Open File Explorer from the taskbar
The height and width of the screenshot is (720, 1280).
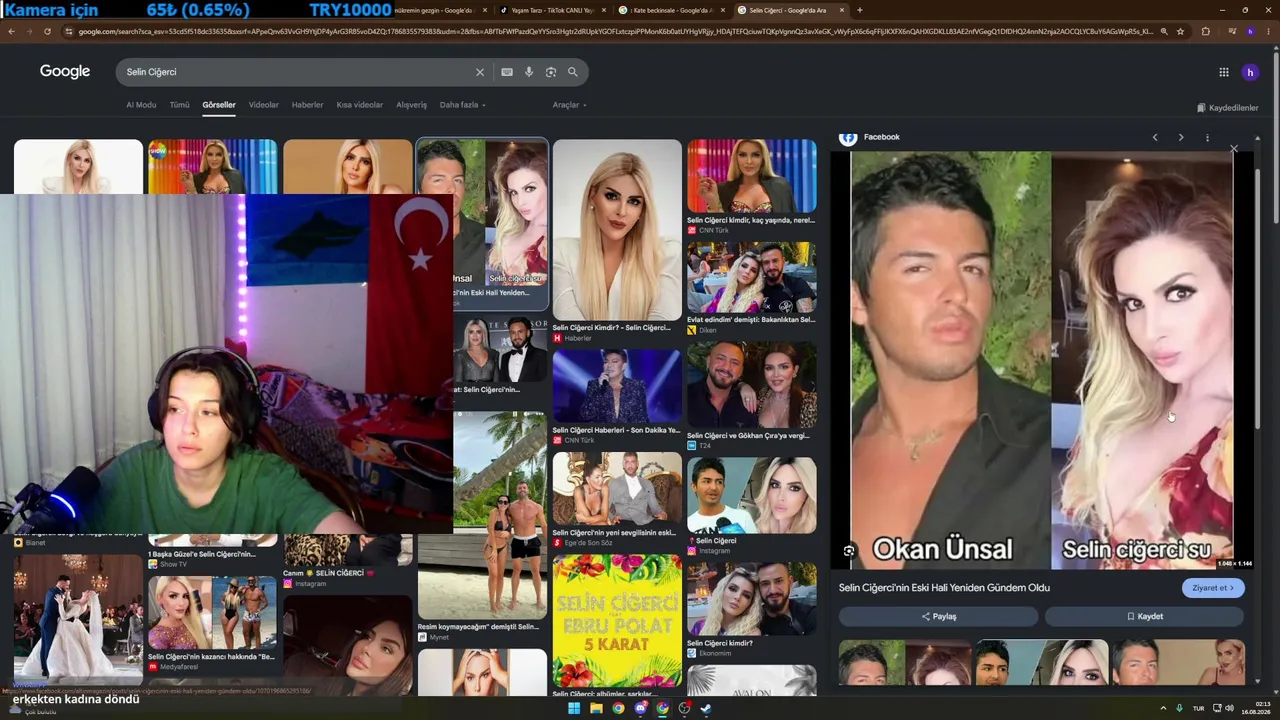[x=596, y=708]
